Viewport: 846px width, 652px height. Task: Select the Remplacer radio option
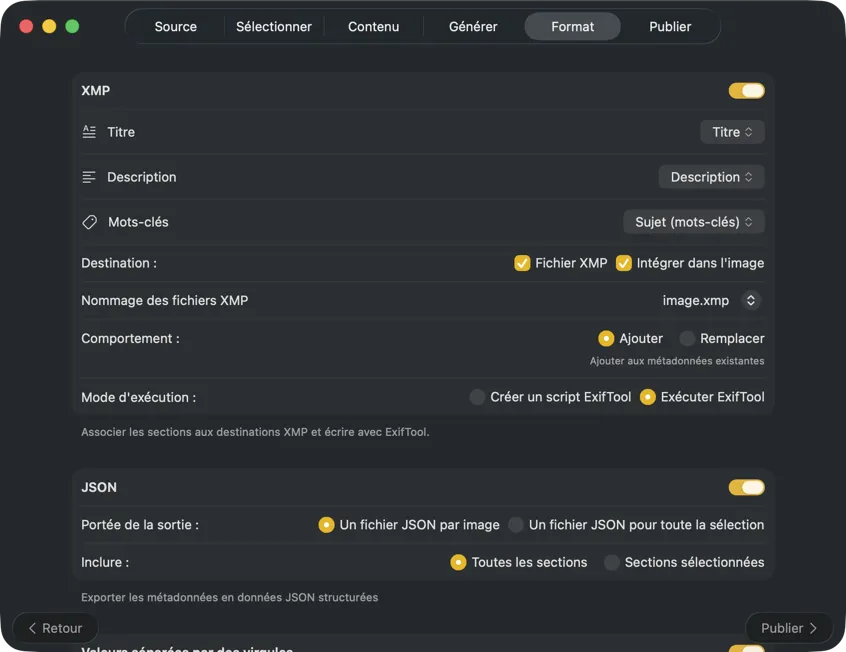coord(687,338)
